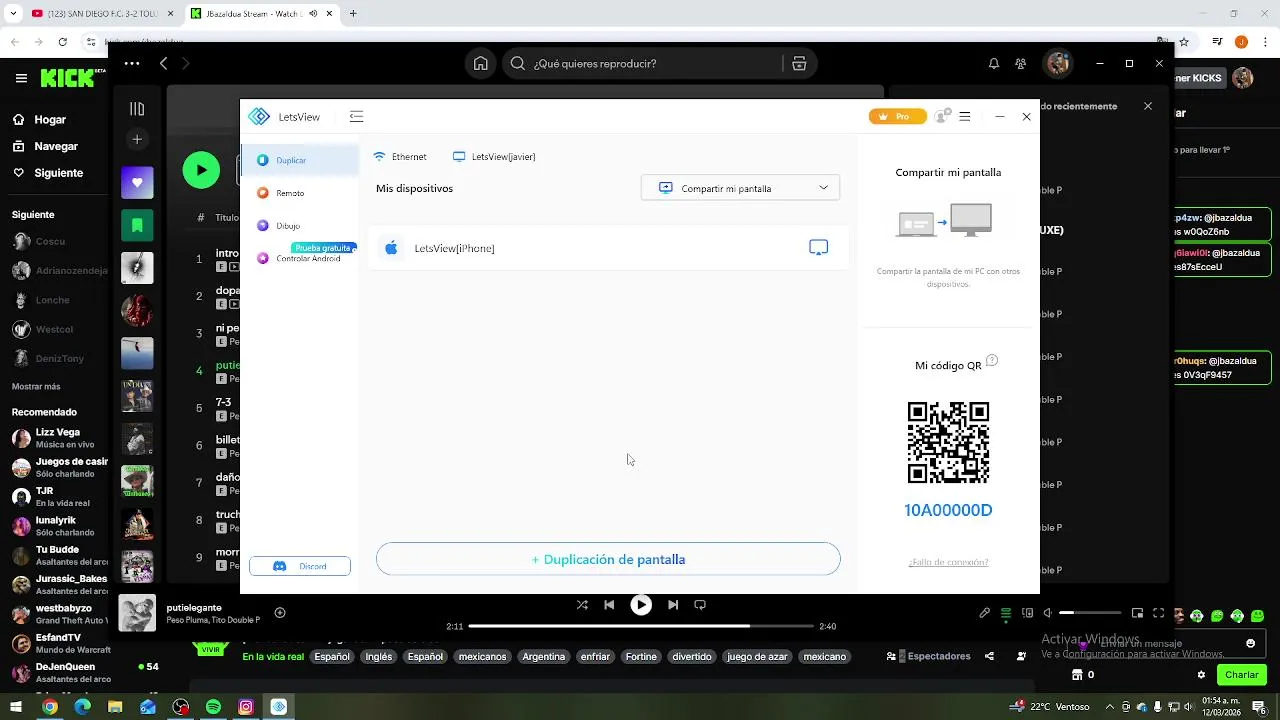Viewport: 1280px width, 720px height.
Task: Click the Mi código QR help icon
Action: point(992,361)
